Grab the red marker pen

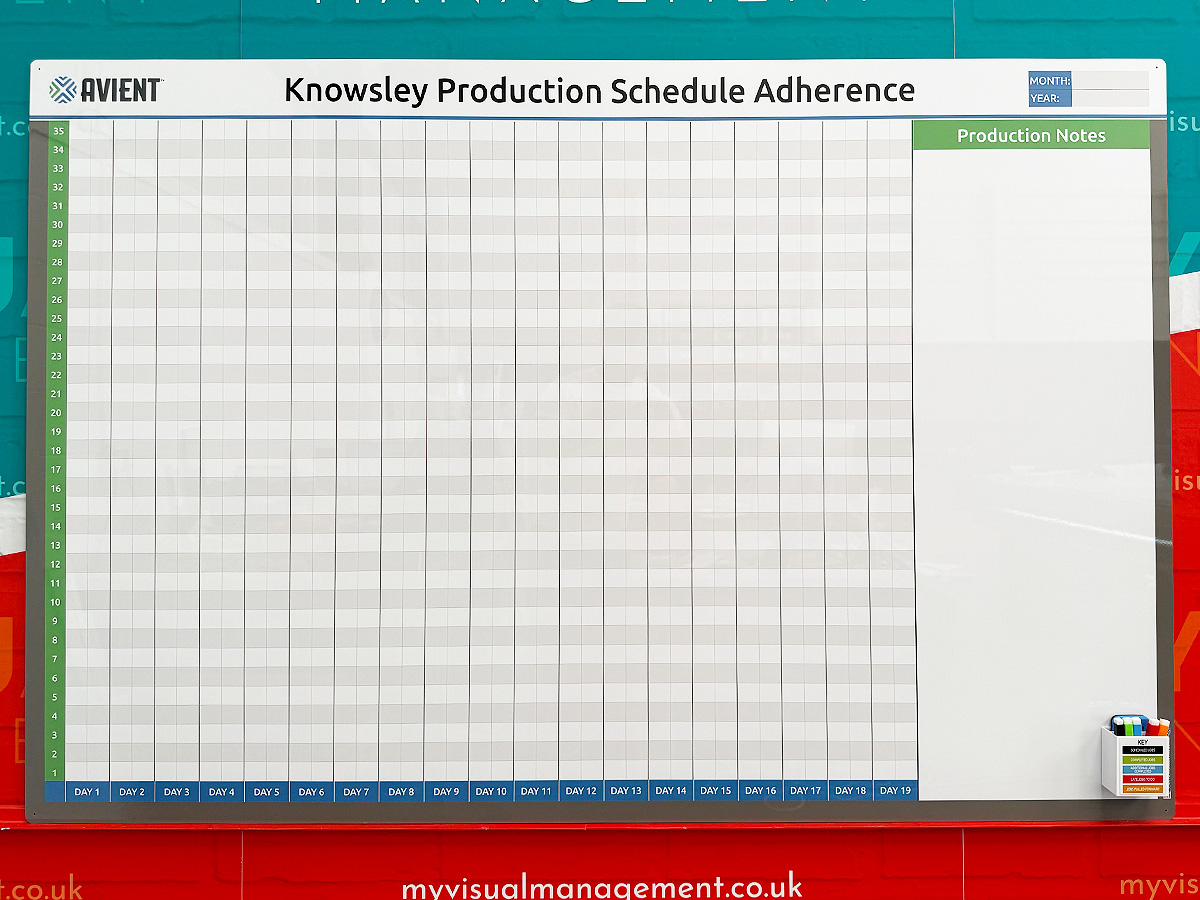(x=1152, y=727)
